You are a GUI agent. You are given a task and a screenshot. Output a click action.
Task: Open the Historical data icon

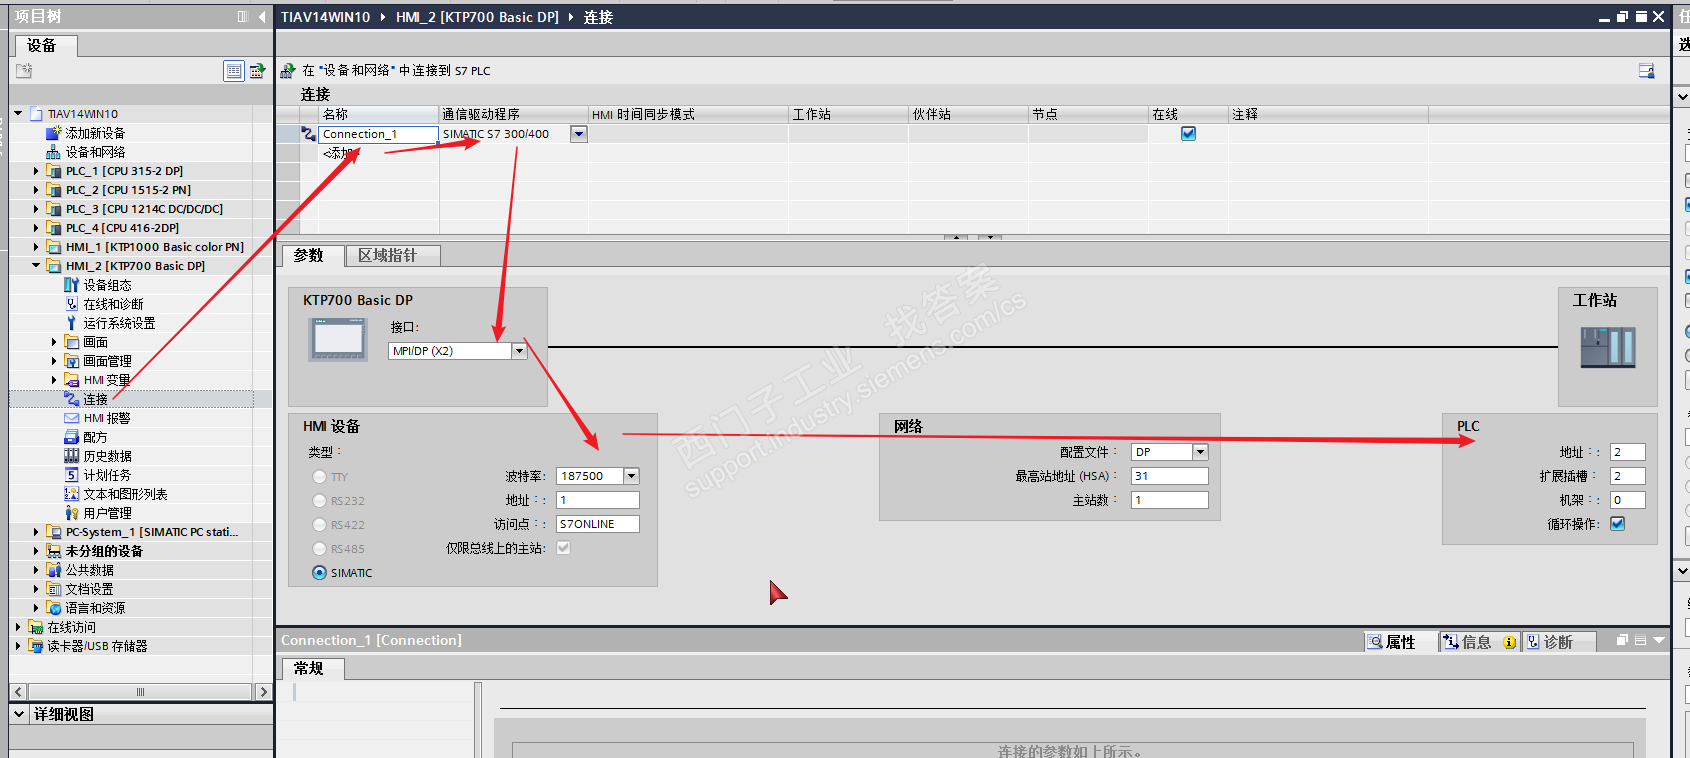point(72,456)
